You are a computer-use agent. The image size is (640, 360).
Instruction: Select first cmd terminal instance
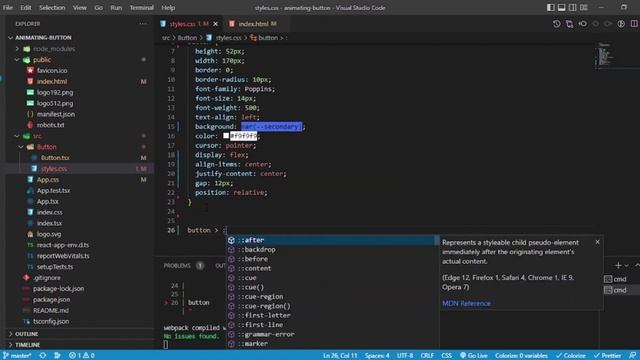click(x=616, y=279)
